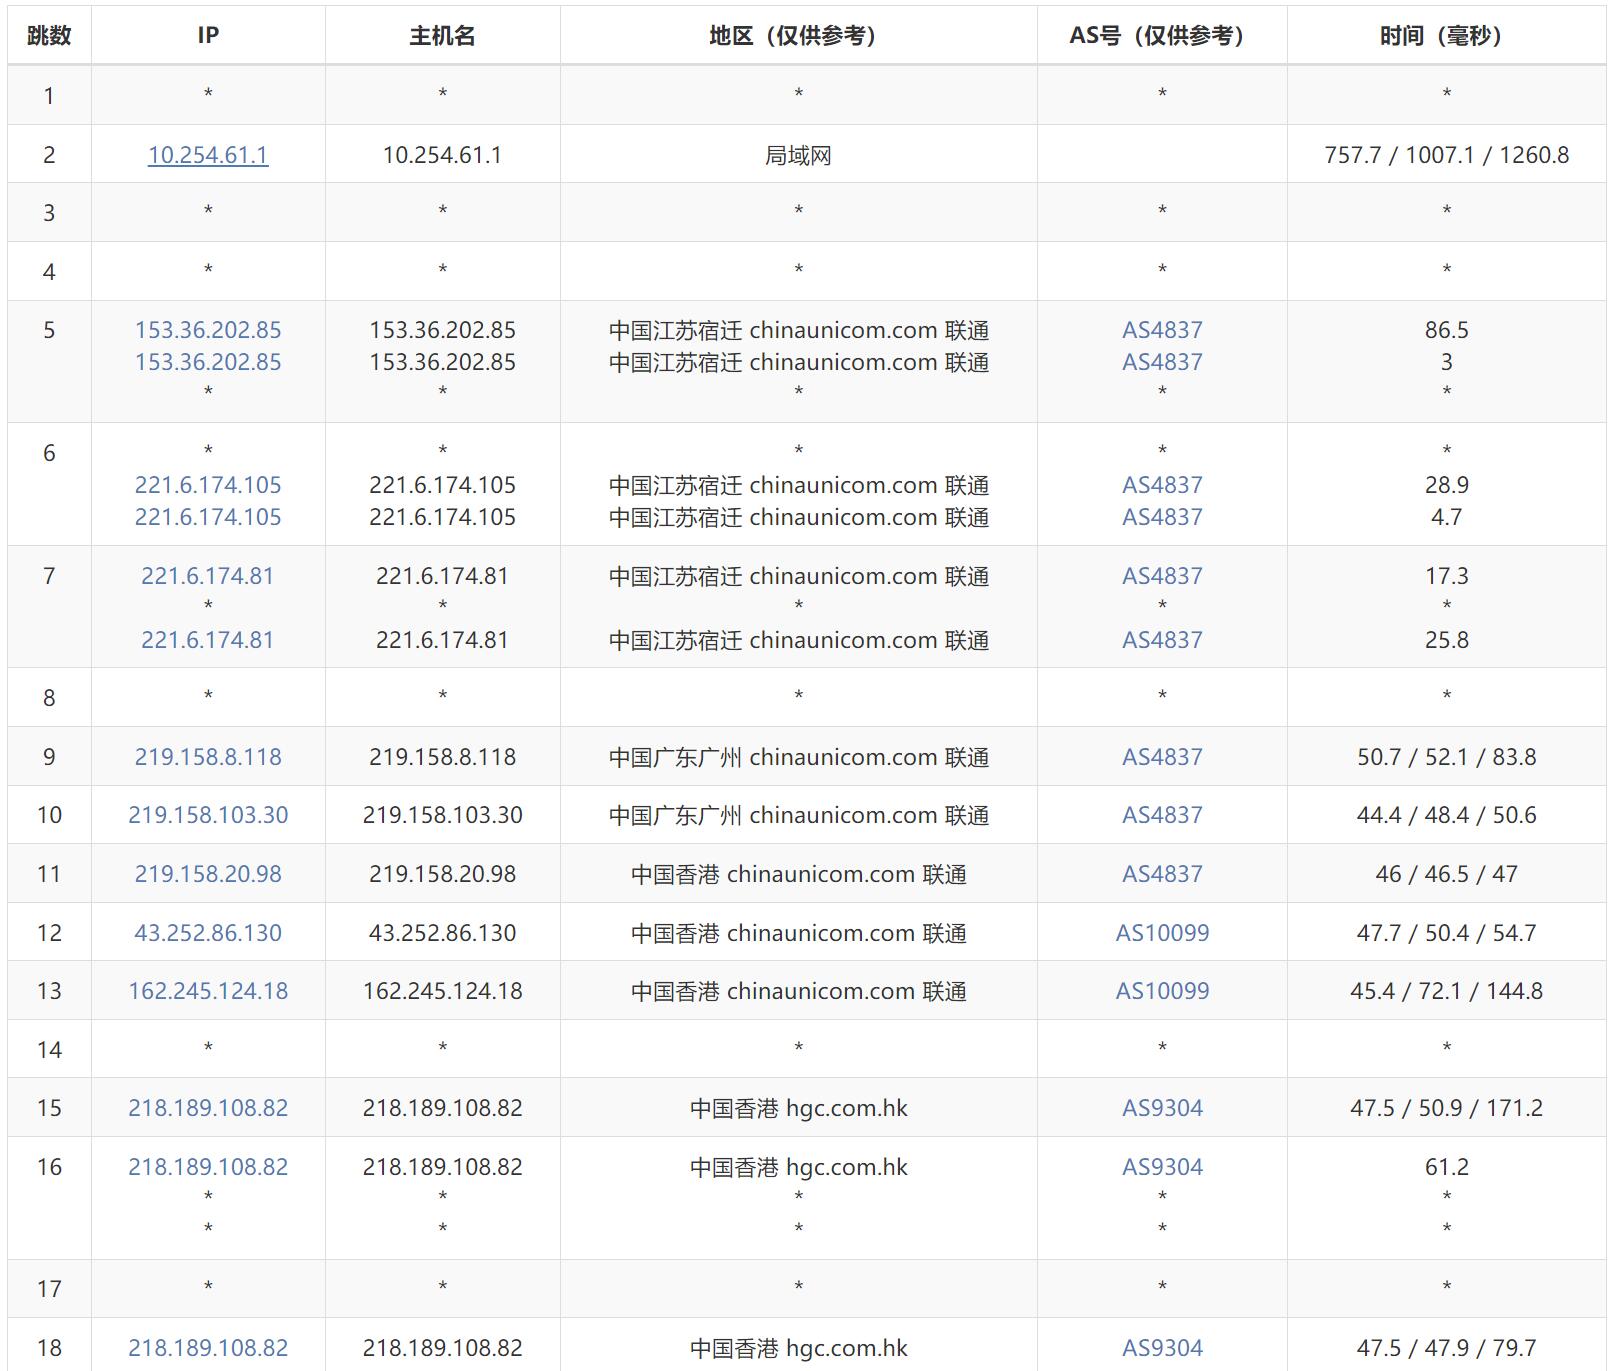Open hop 16 IP link 218.189.108.82
The width and height of the screenshot is (1610, 1371).
pyautogui.click(x=208, y=1167)
